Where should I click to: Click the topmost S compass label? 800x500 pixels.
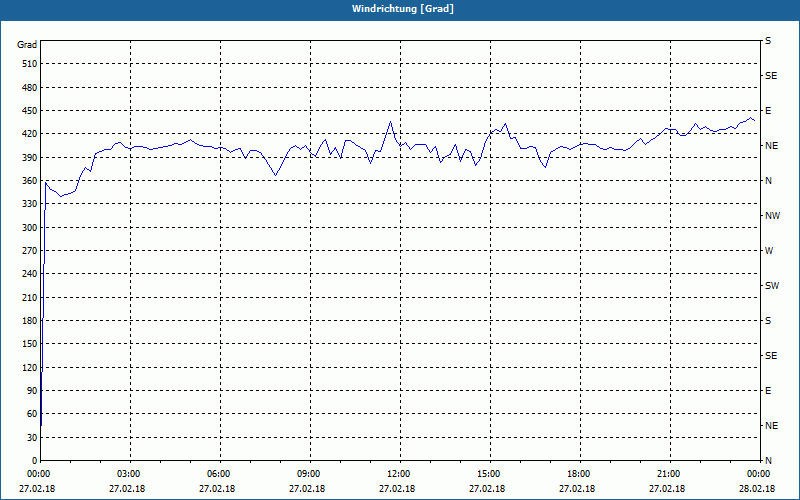pos(768,41)
